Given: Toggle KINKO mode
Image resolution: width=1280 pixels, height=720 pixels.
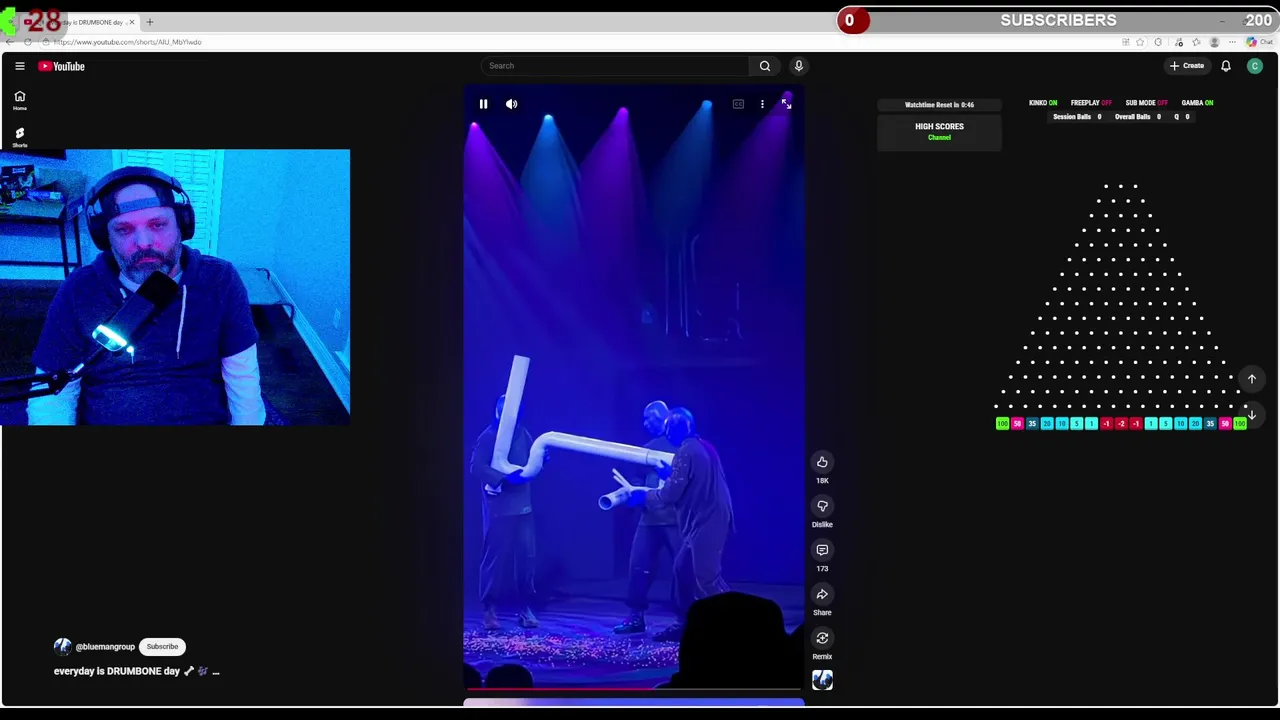Looking at the screenshot, I should pyautogui.click(x=1043, y=103).
